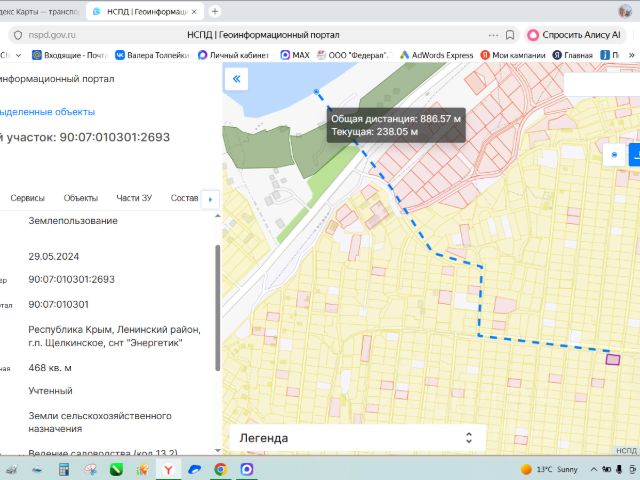This screenshot has width=640, height=480.
Task: Click the Выделенные объекты link
Action: coord(47,112)
